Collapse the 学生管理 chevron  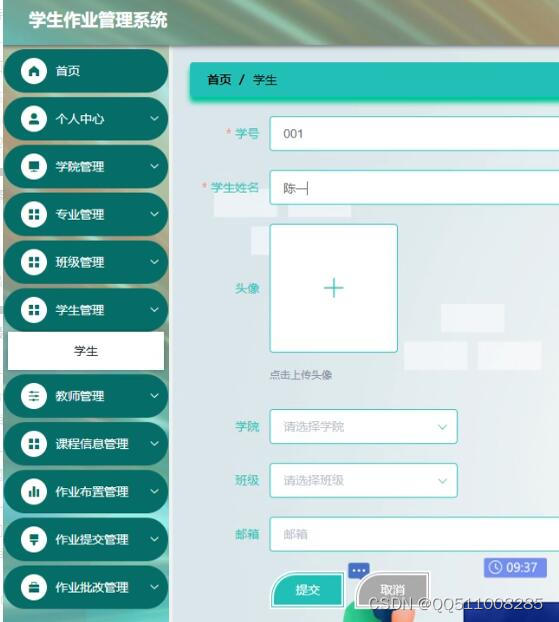coord(154,309)
